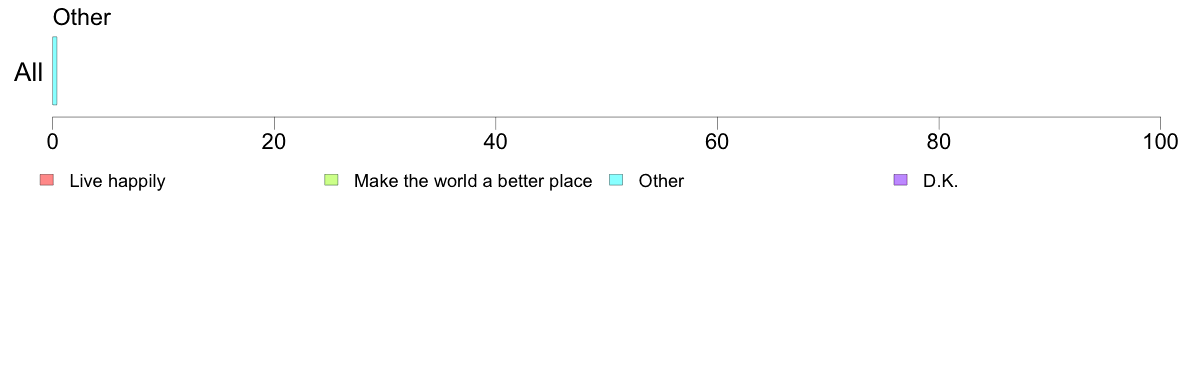Click the 0 axis tick label
The image size is (1188, 368).
coord(52,141)
